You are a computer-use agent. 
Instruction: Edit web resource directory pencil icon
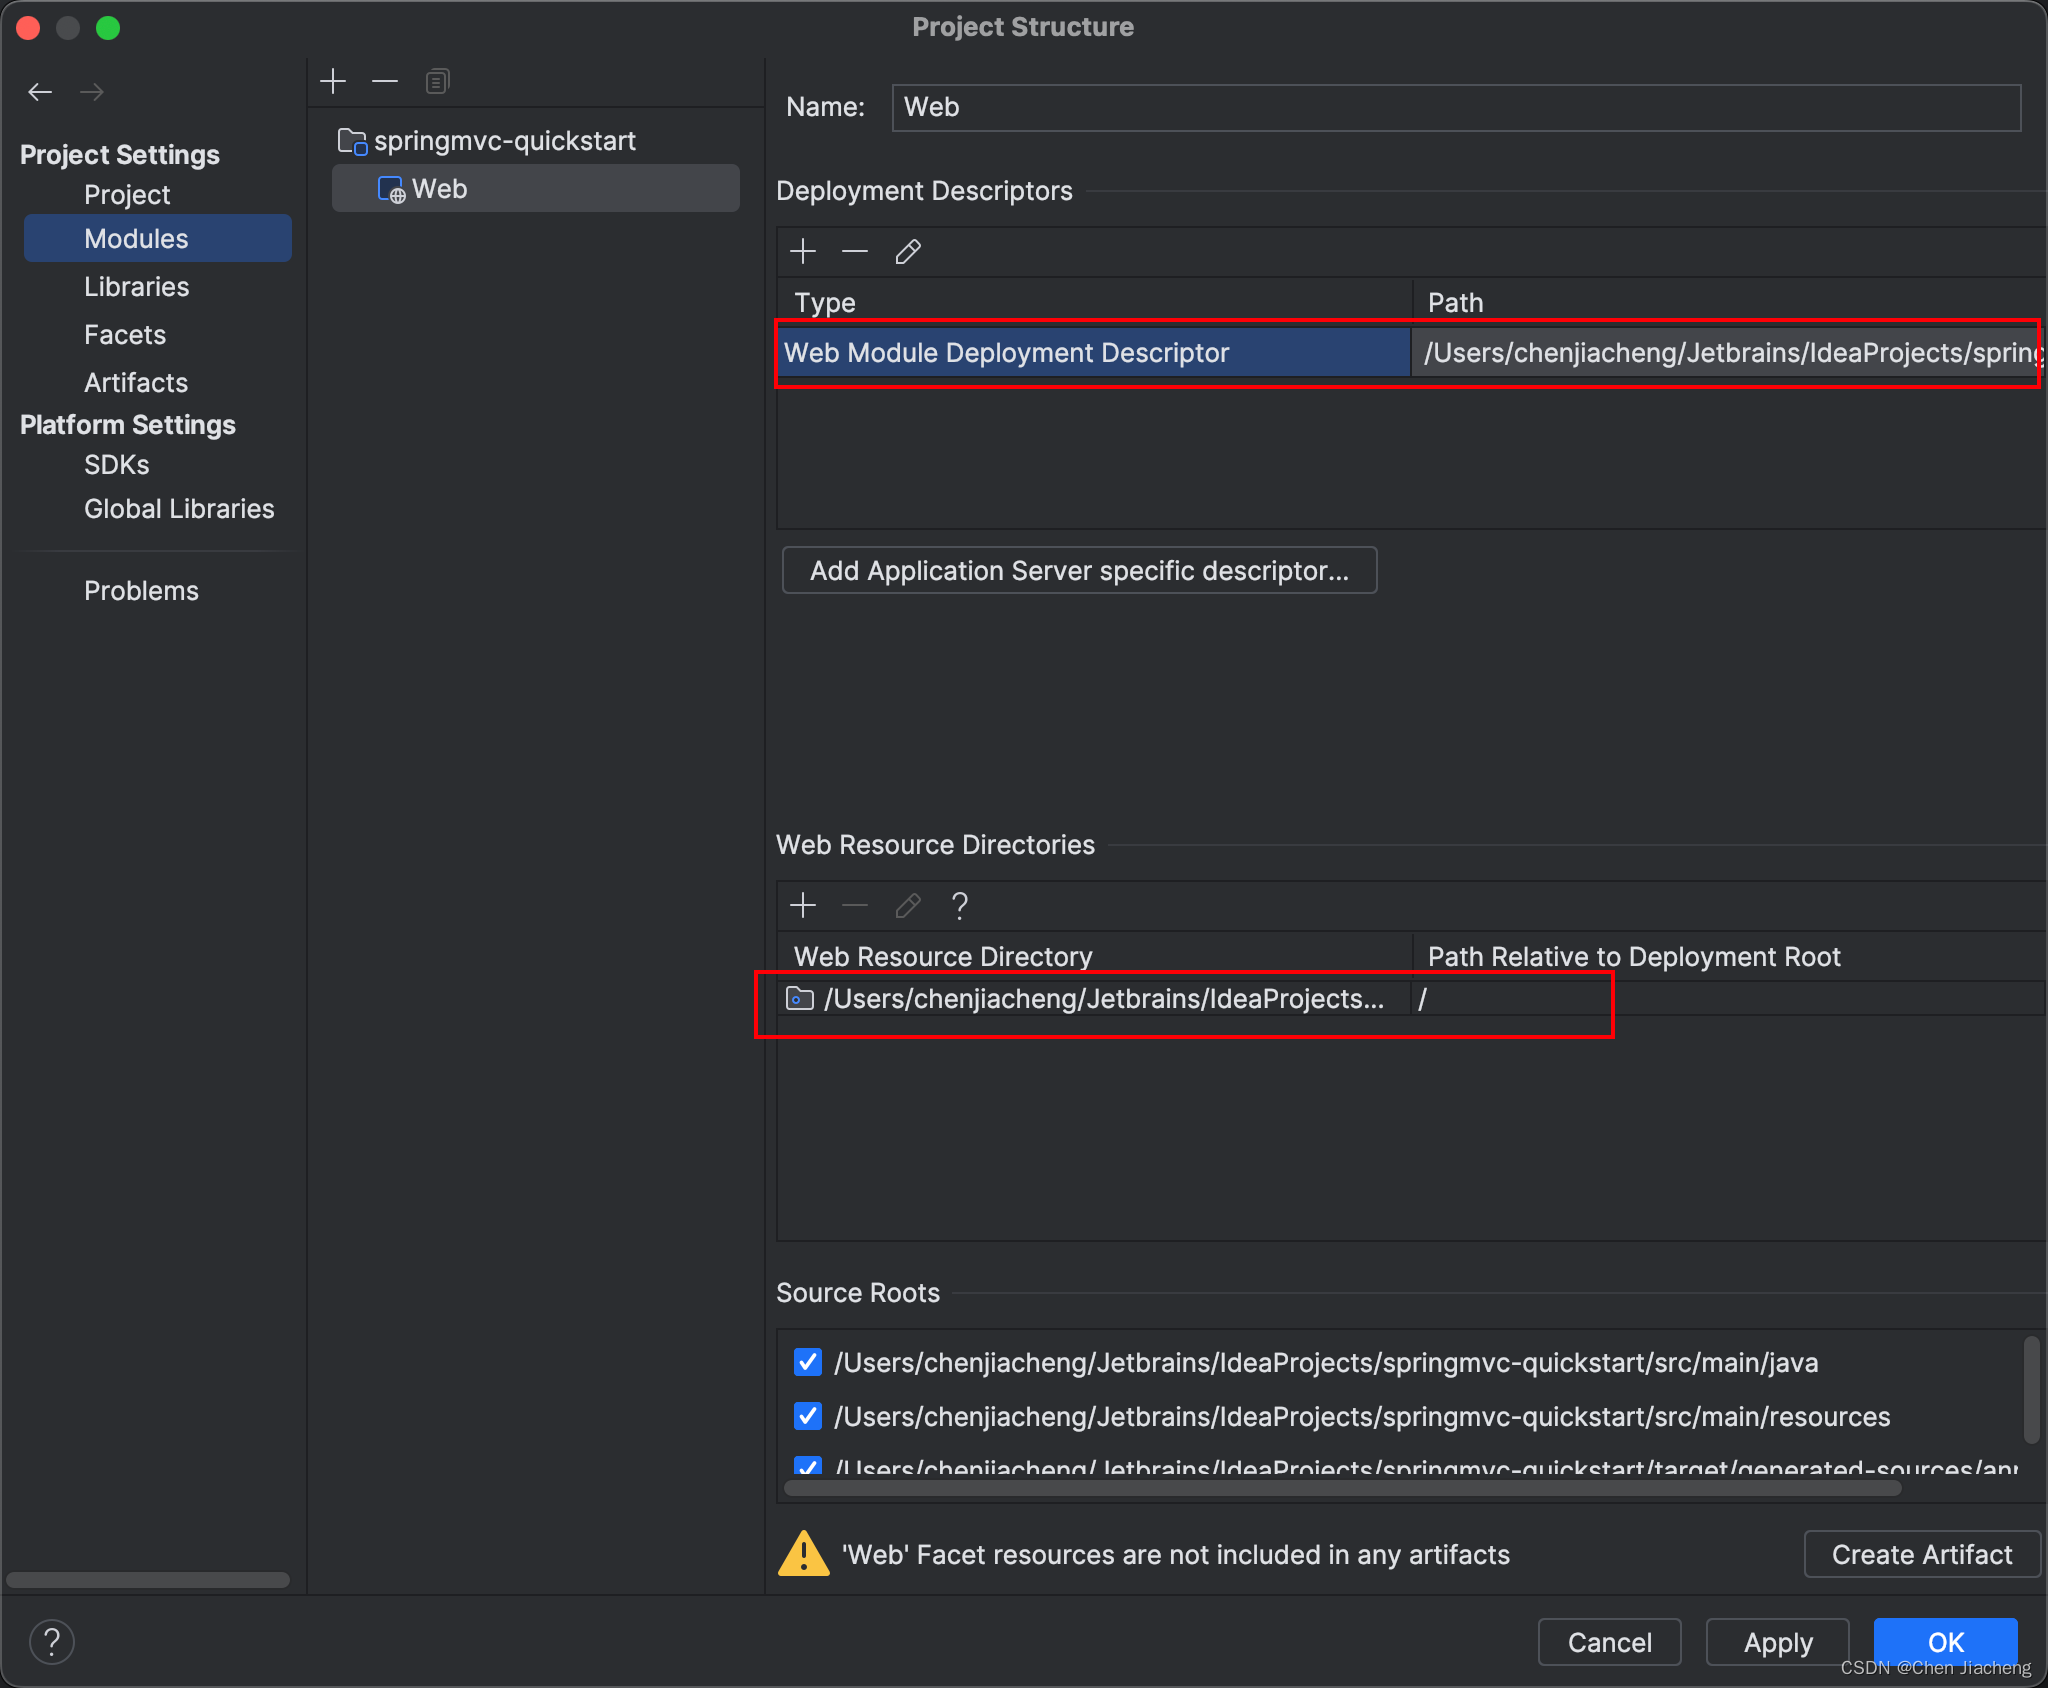(908, 905)
